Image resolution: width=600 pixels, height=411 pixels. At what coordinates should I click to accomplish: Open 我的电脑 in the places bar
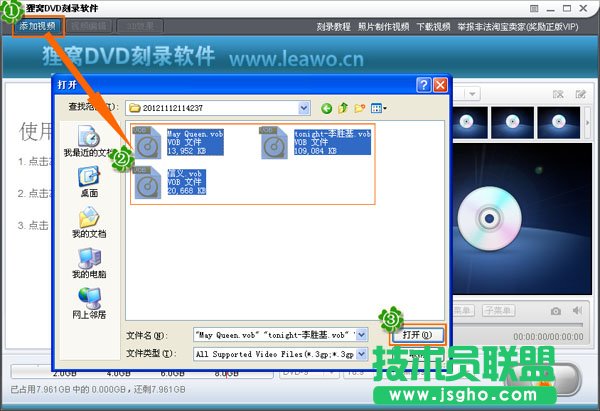[89, 262]
